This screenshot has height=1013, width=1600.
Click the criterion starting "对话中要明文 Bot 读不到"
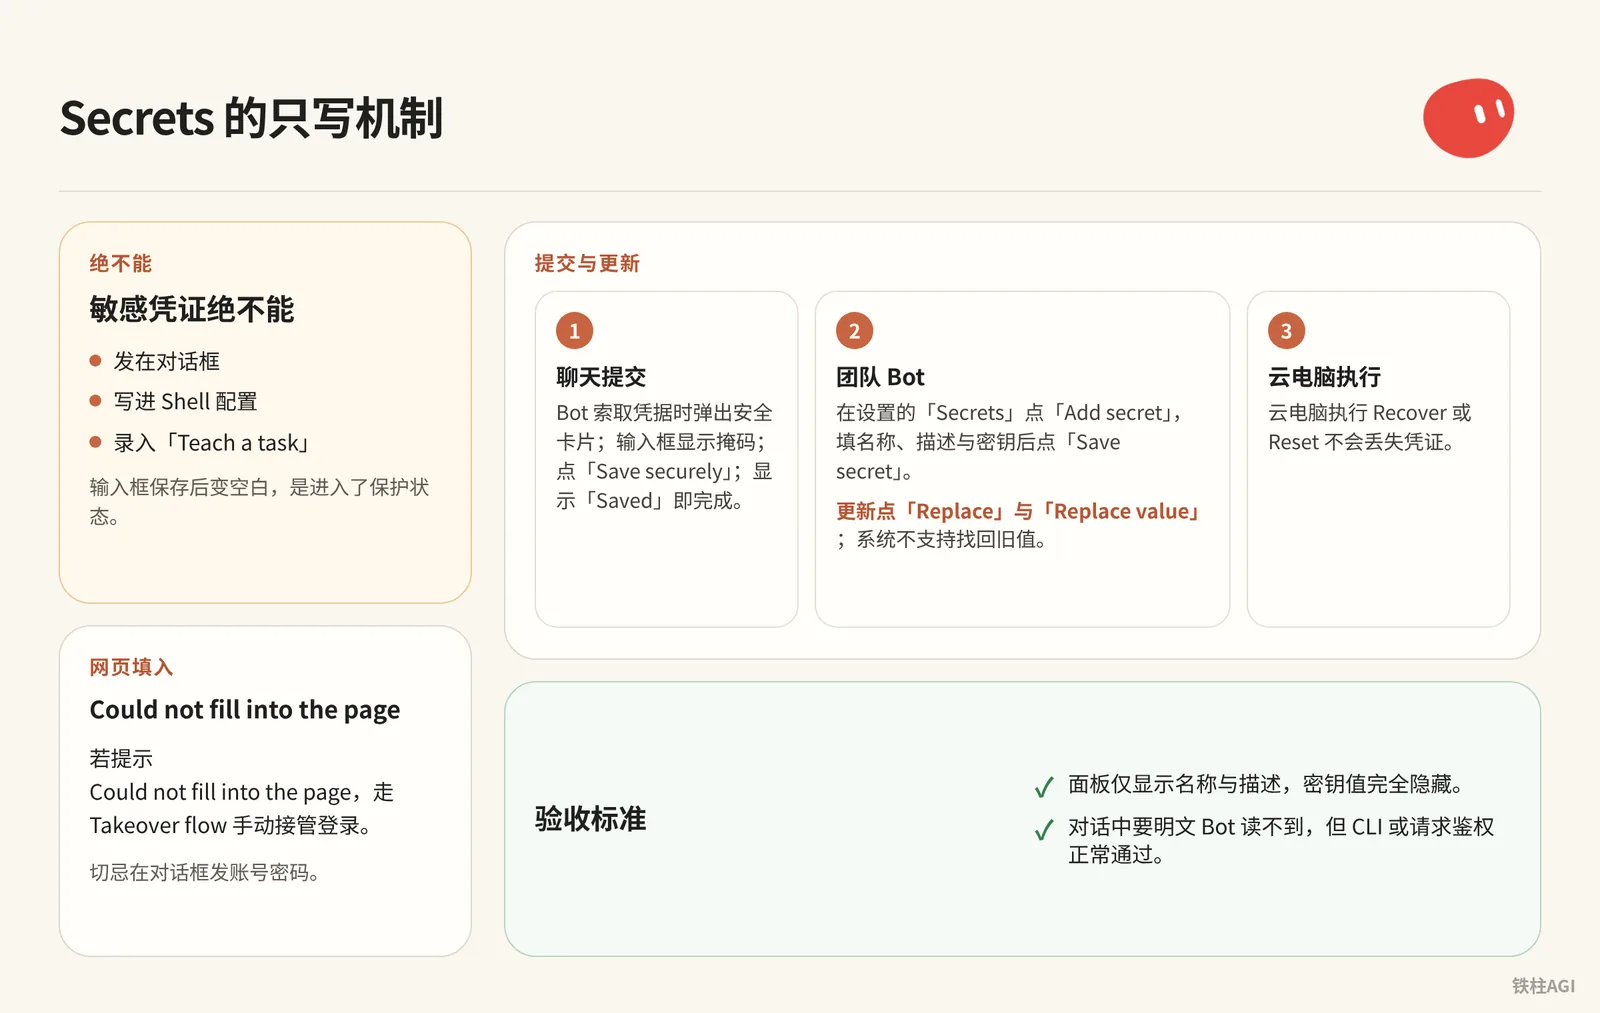(x=1281, y=840)
